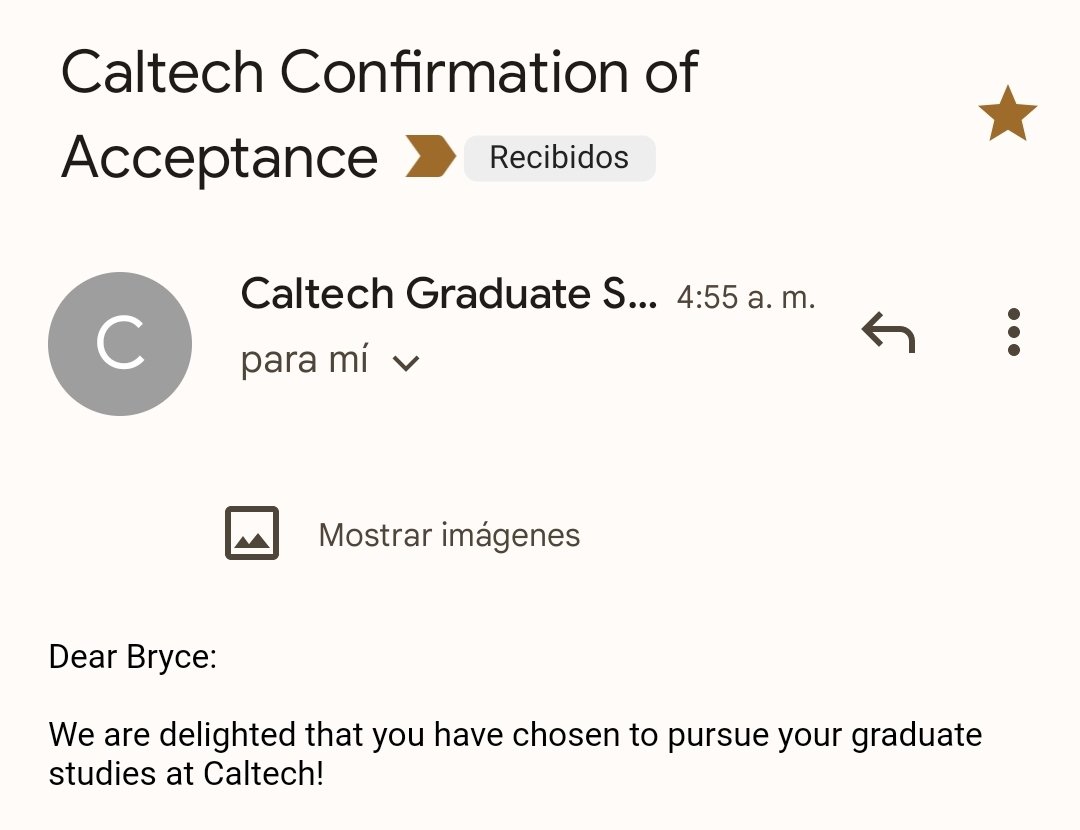Screen dimensions: 1080x830
Task: Click the reply arrow icon
Action: (888, 332)
